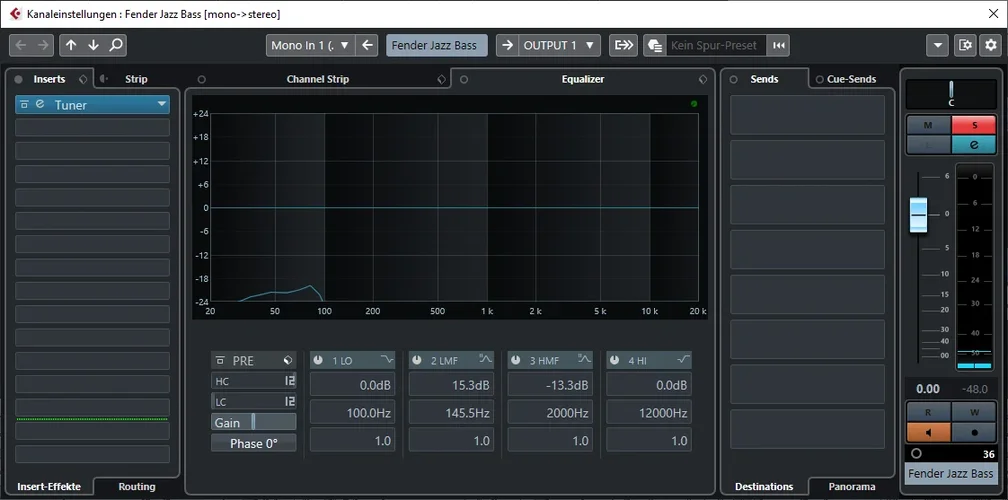
Task: Switch to the Inserts tab
Action: tap(50, 79)
